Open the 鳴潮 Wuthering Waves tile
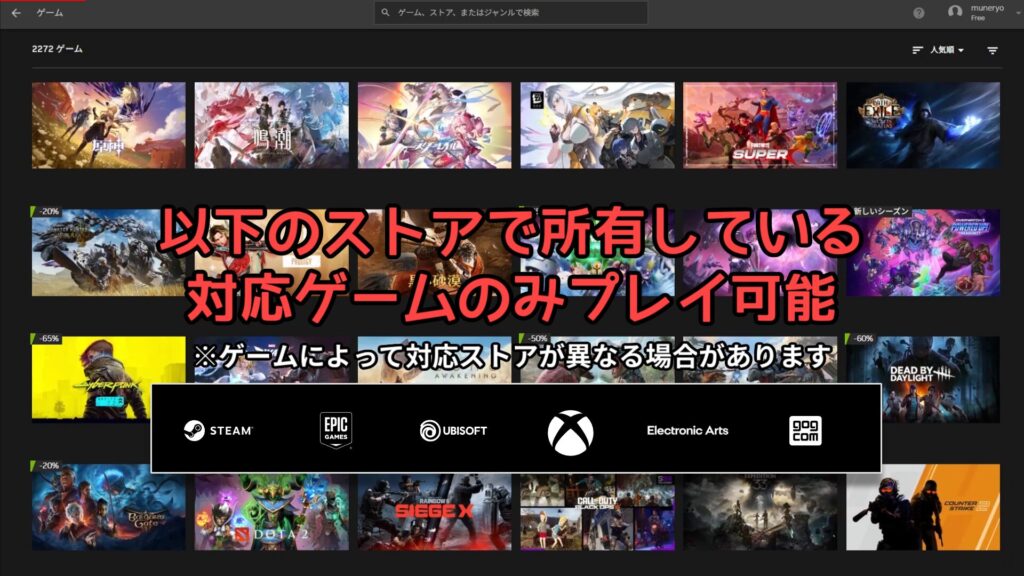Screen dimensions: 1024x576 click(x=272, y=125)
